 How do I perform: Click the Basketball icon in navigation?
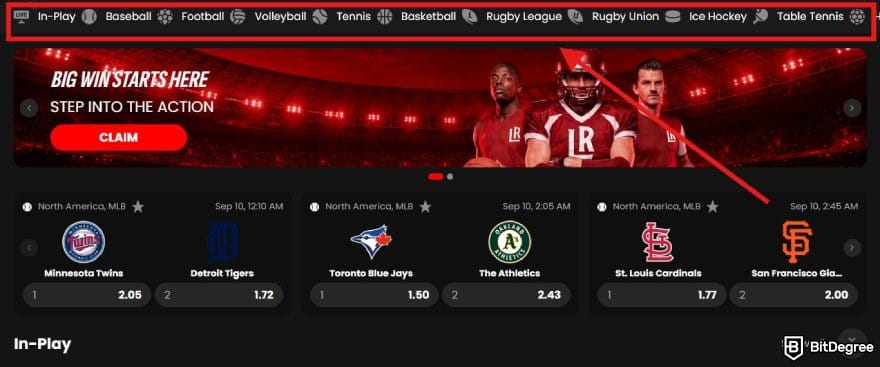tap(384, 17)
